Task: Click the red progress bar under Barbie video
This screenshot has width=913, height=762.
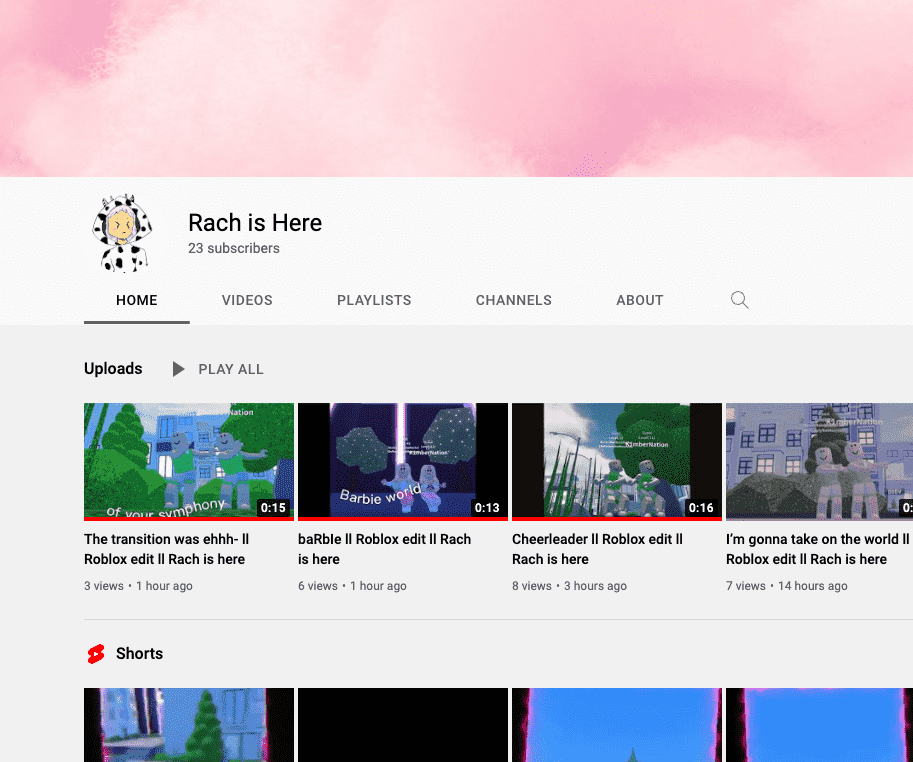Action: point(403,519)
